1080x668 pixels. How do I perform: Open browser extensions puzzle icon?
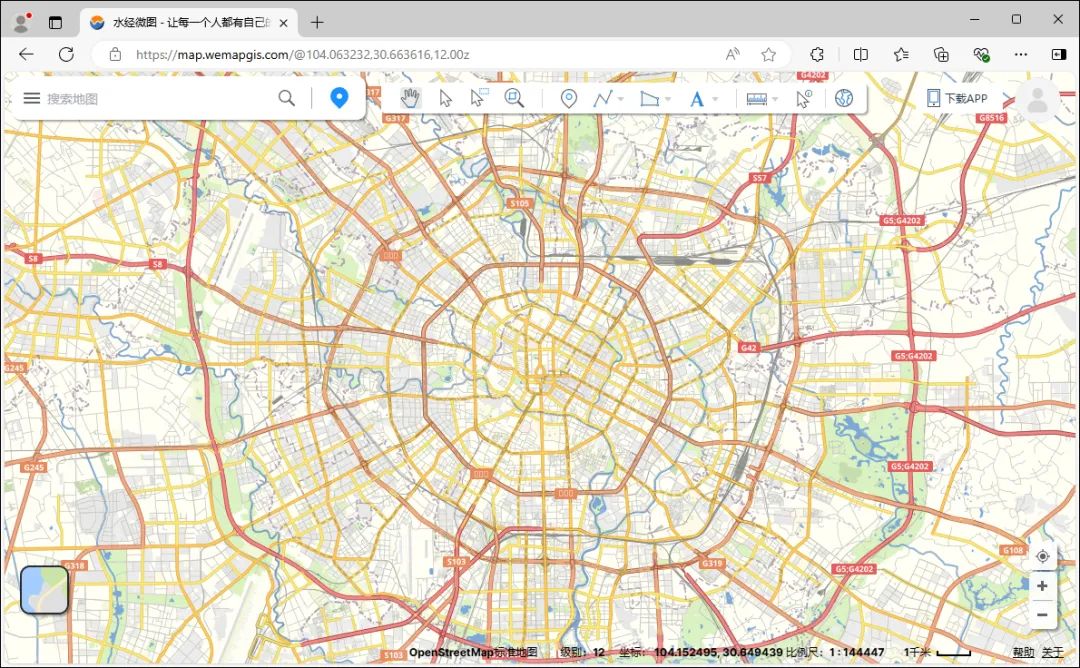pos(817,54)
